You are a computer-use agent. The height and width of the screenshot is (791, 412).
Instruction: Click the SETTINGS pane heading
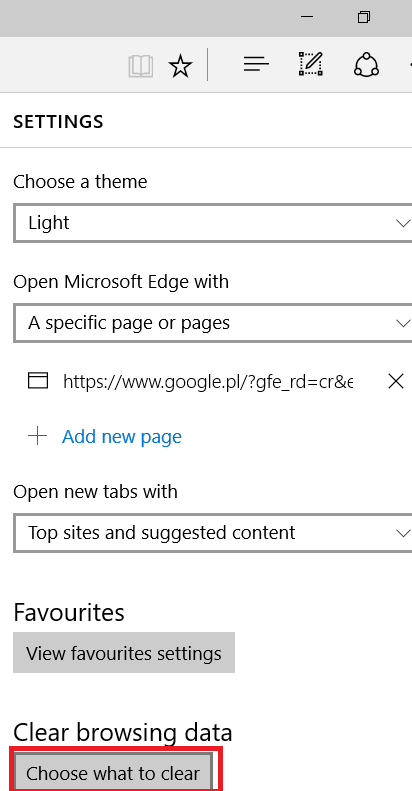tap(58, 122)
